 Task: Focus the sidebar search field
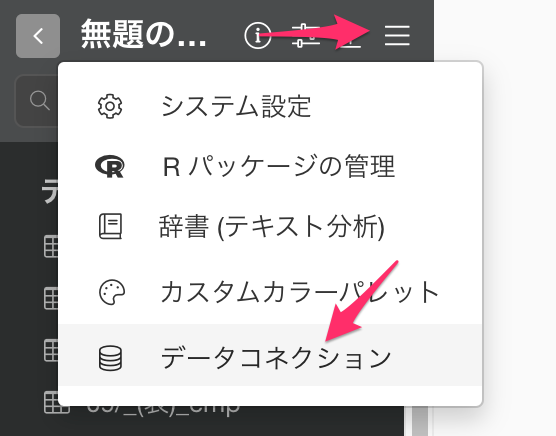click(37, 101)
